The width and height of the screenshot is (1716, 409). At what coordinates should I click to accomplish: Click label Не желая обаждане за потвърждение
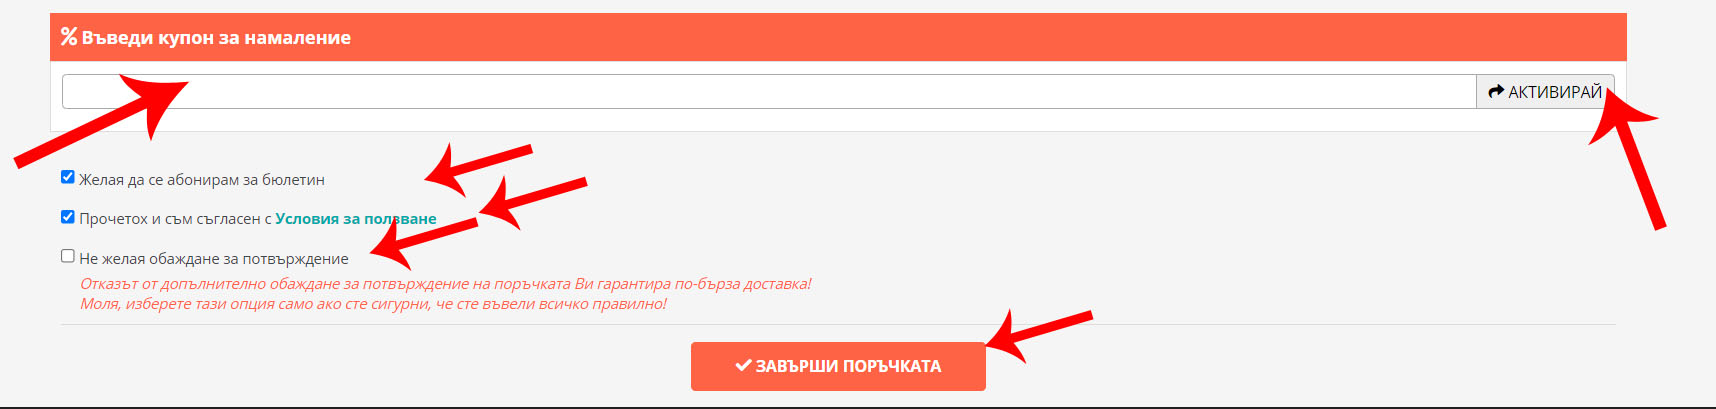click(214, 259)
